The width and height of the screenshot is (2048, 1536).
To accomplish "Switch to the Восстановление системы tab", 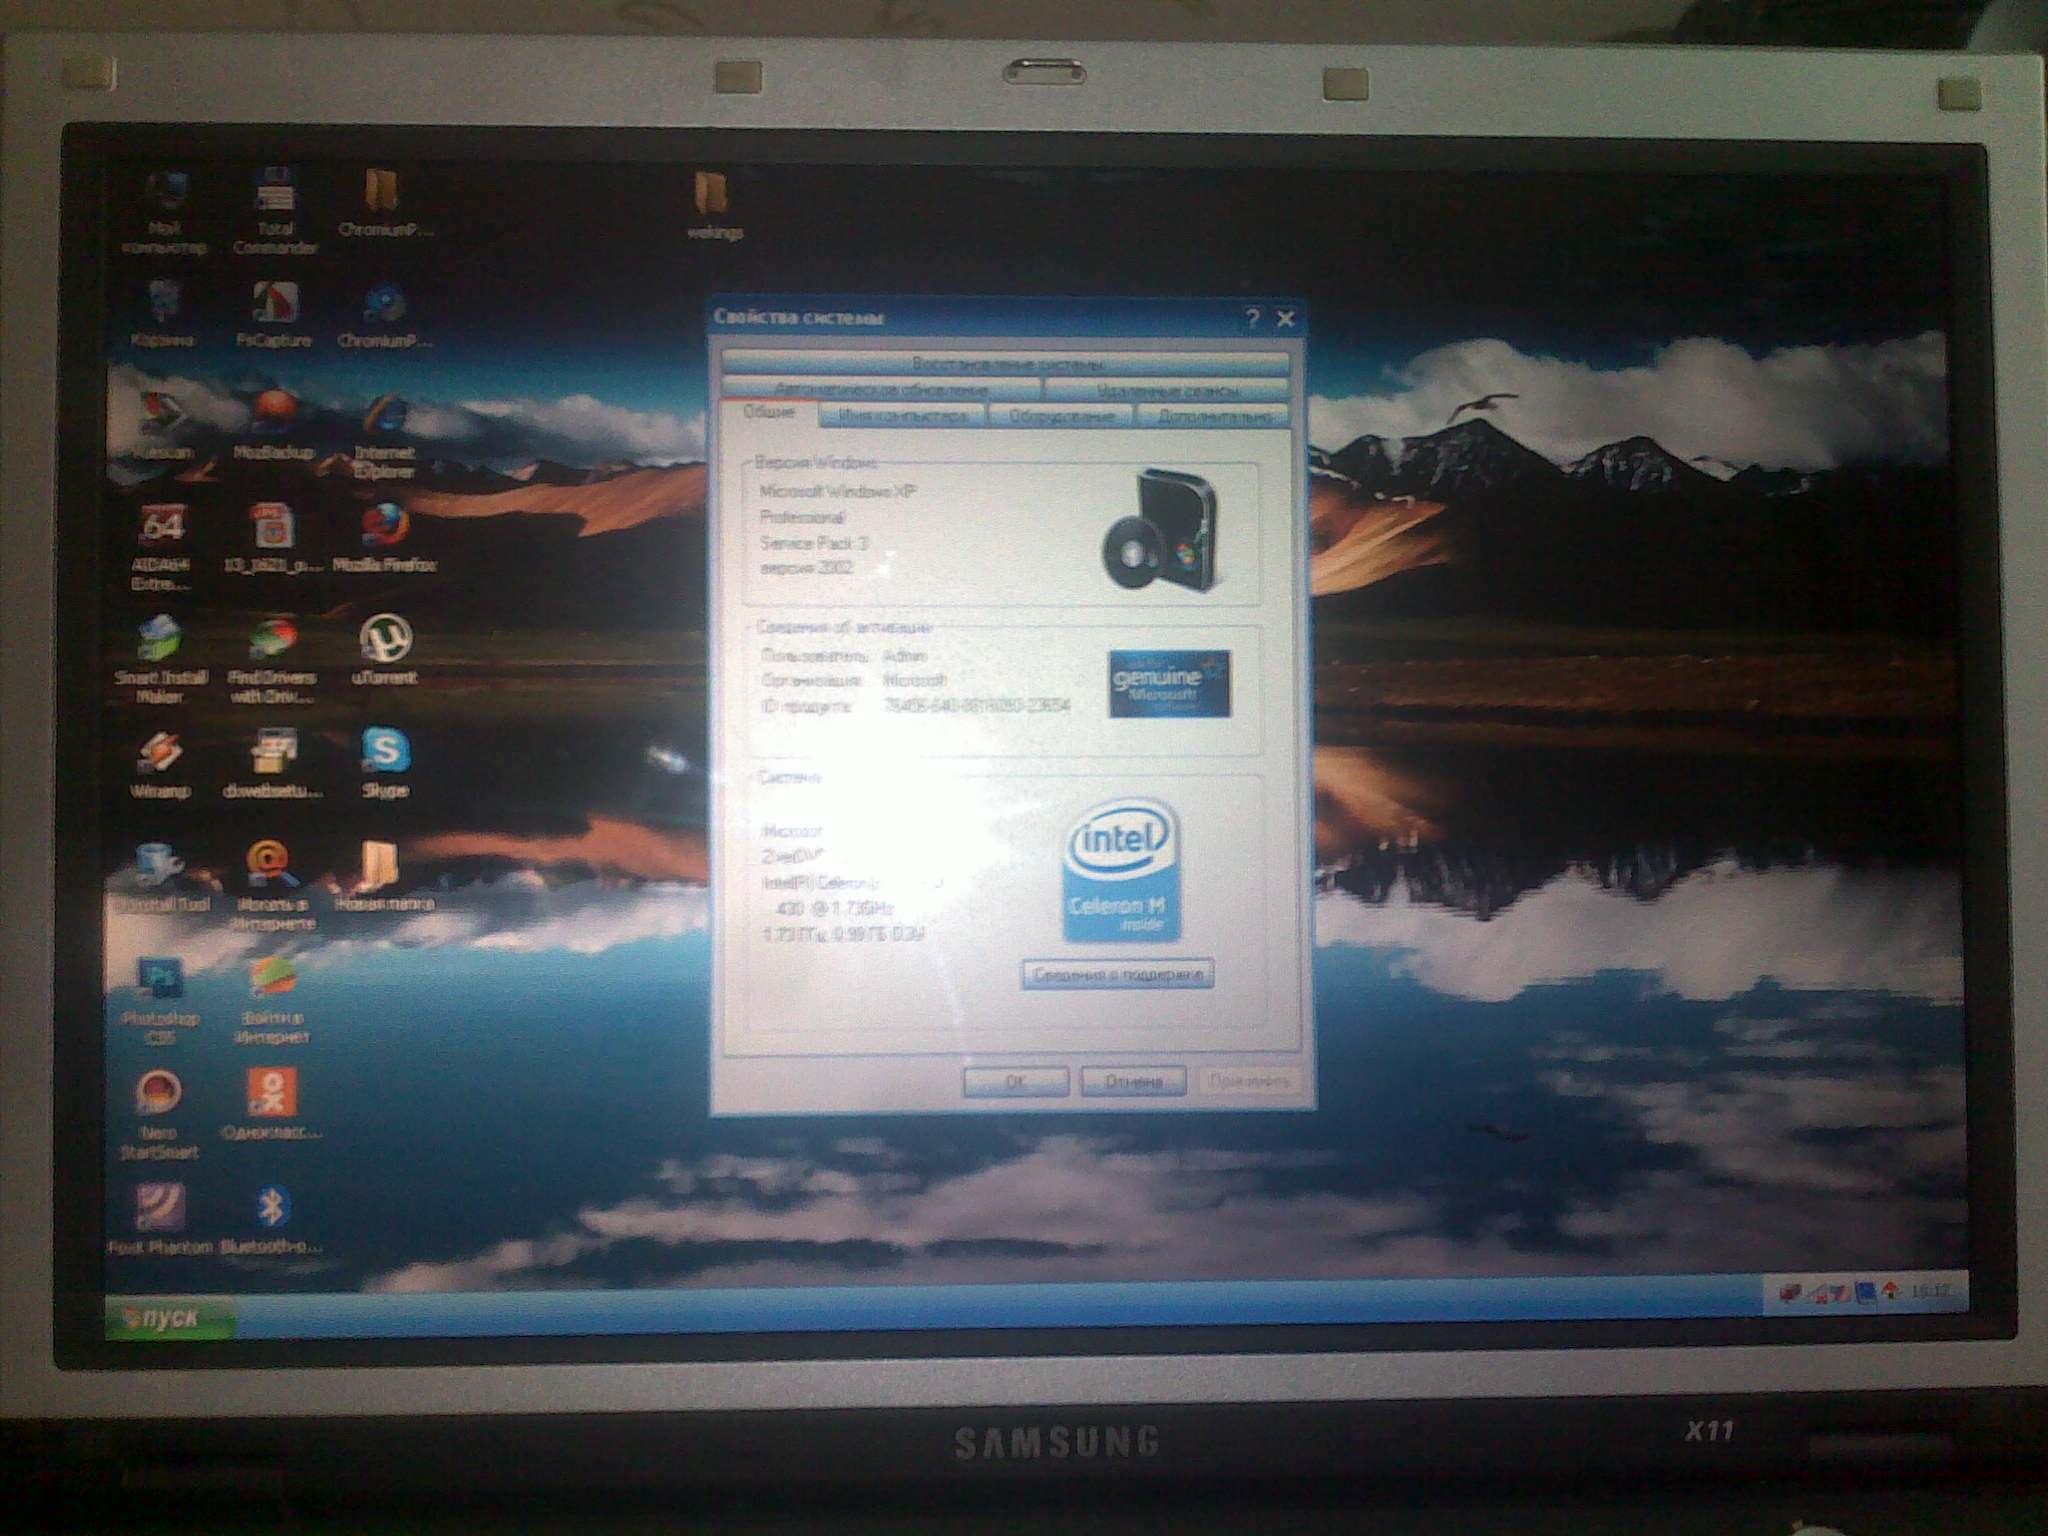I will click(x=1005, y=363).
